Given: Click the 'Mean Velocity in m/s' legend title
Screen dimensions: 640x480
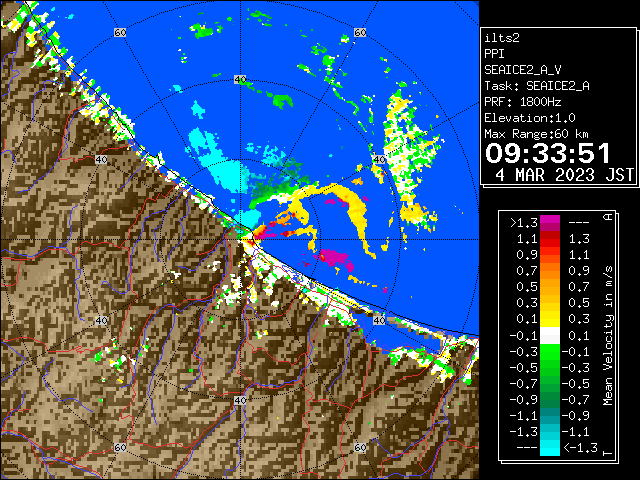Looking at the screenshot, I should click(608, 336).
